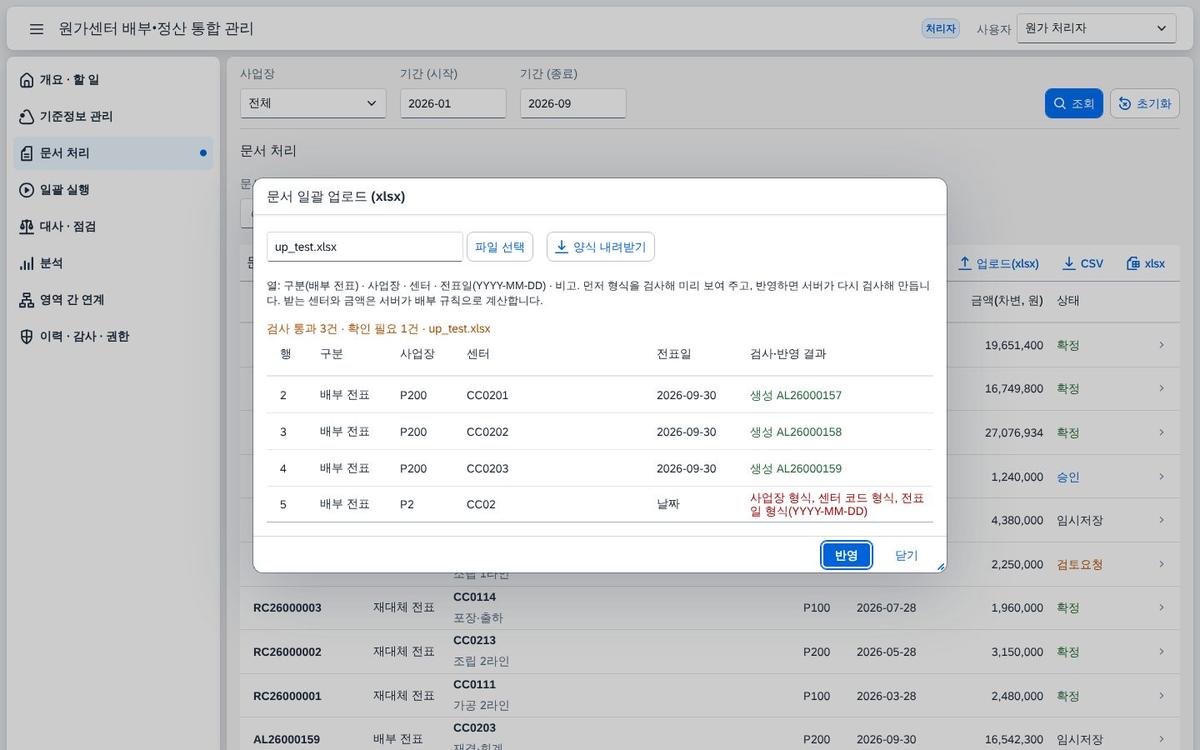Viewport: 1200px width, 750px height.
Task: Click the 검사 통과 3건 summary line
Action: point(379,328)
